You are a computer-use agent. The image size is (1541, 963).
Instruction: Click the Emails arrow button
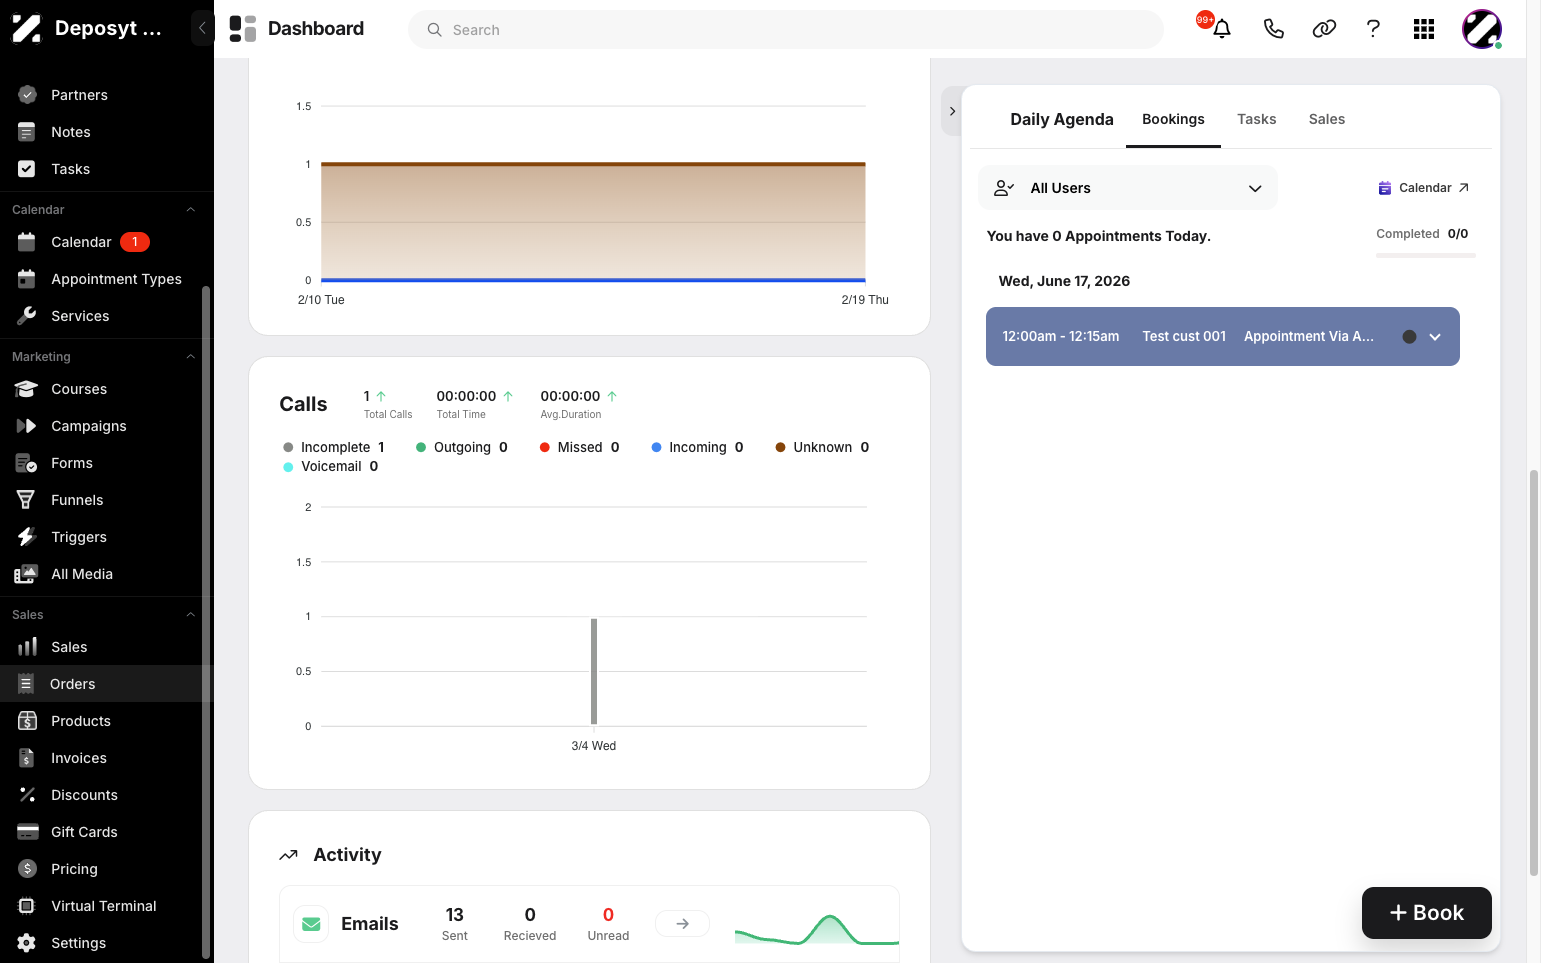pos(682,924)
